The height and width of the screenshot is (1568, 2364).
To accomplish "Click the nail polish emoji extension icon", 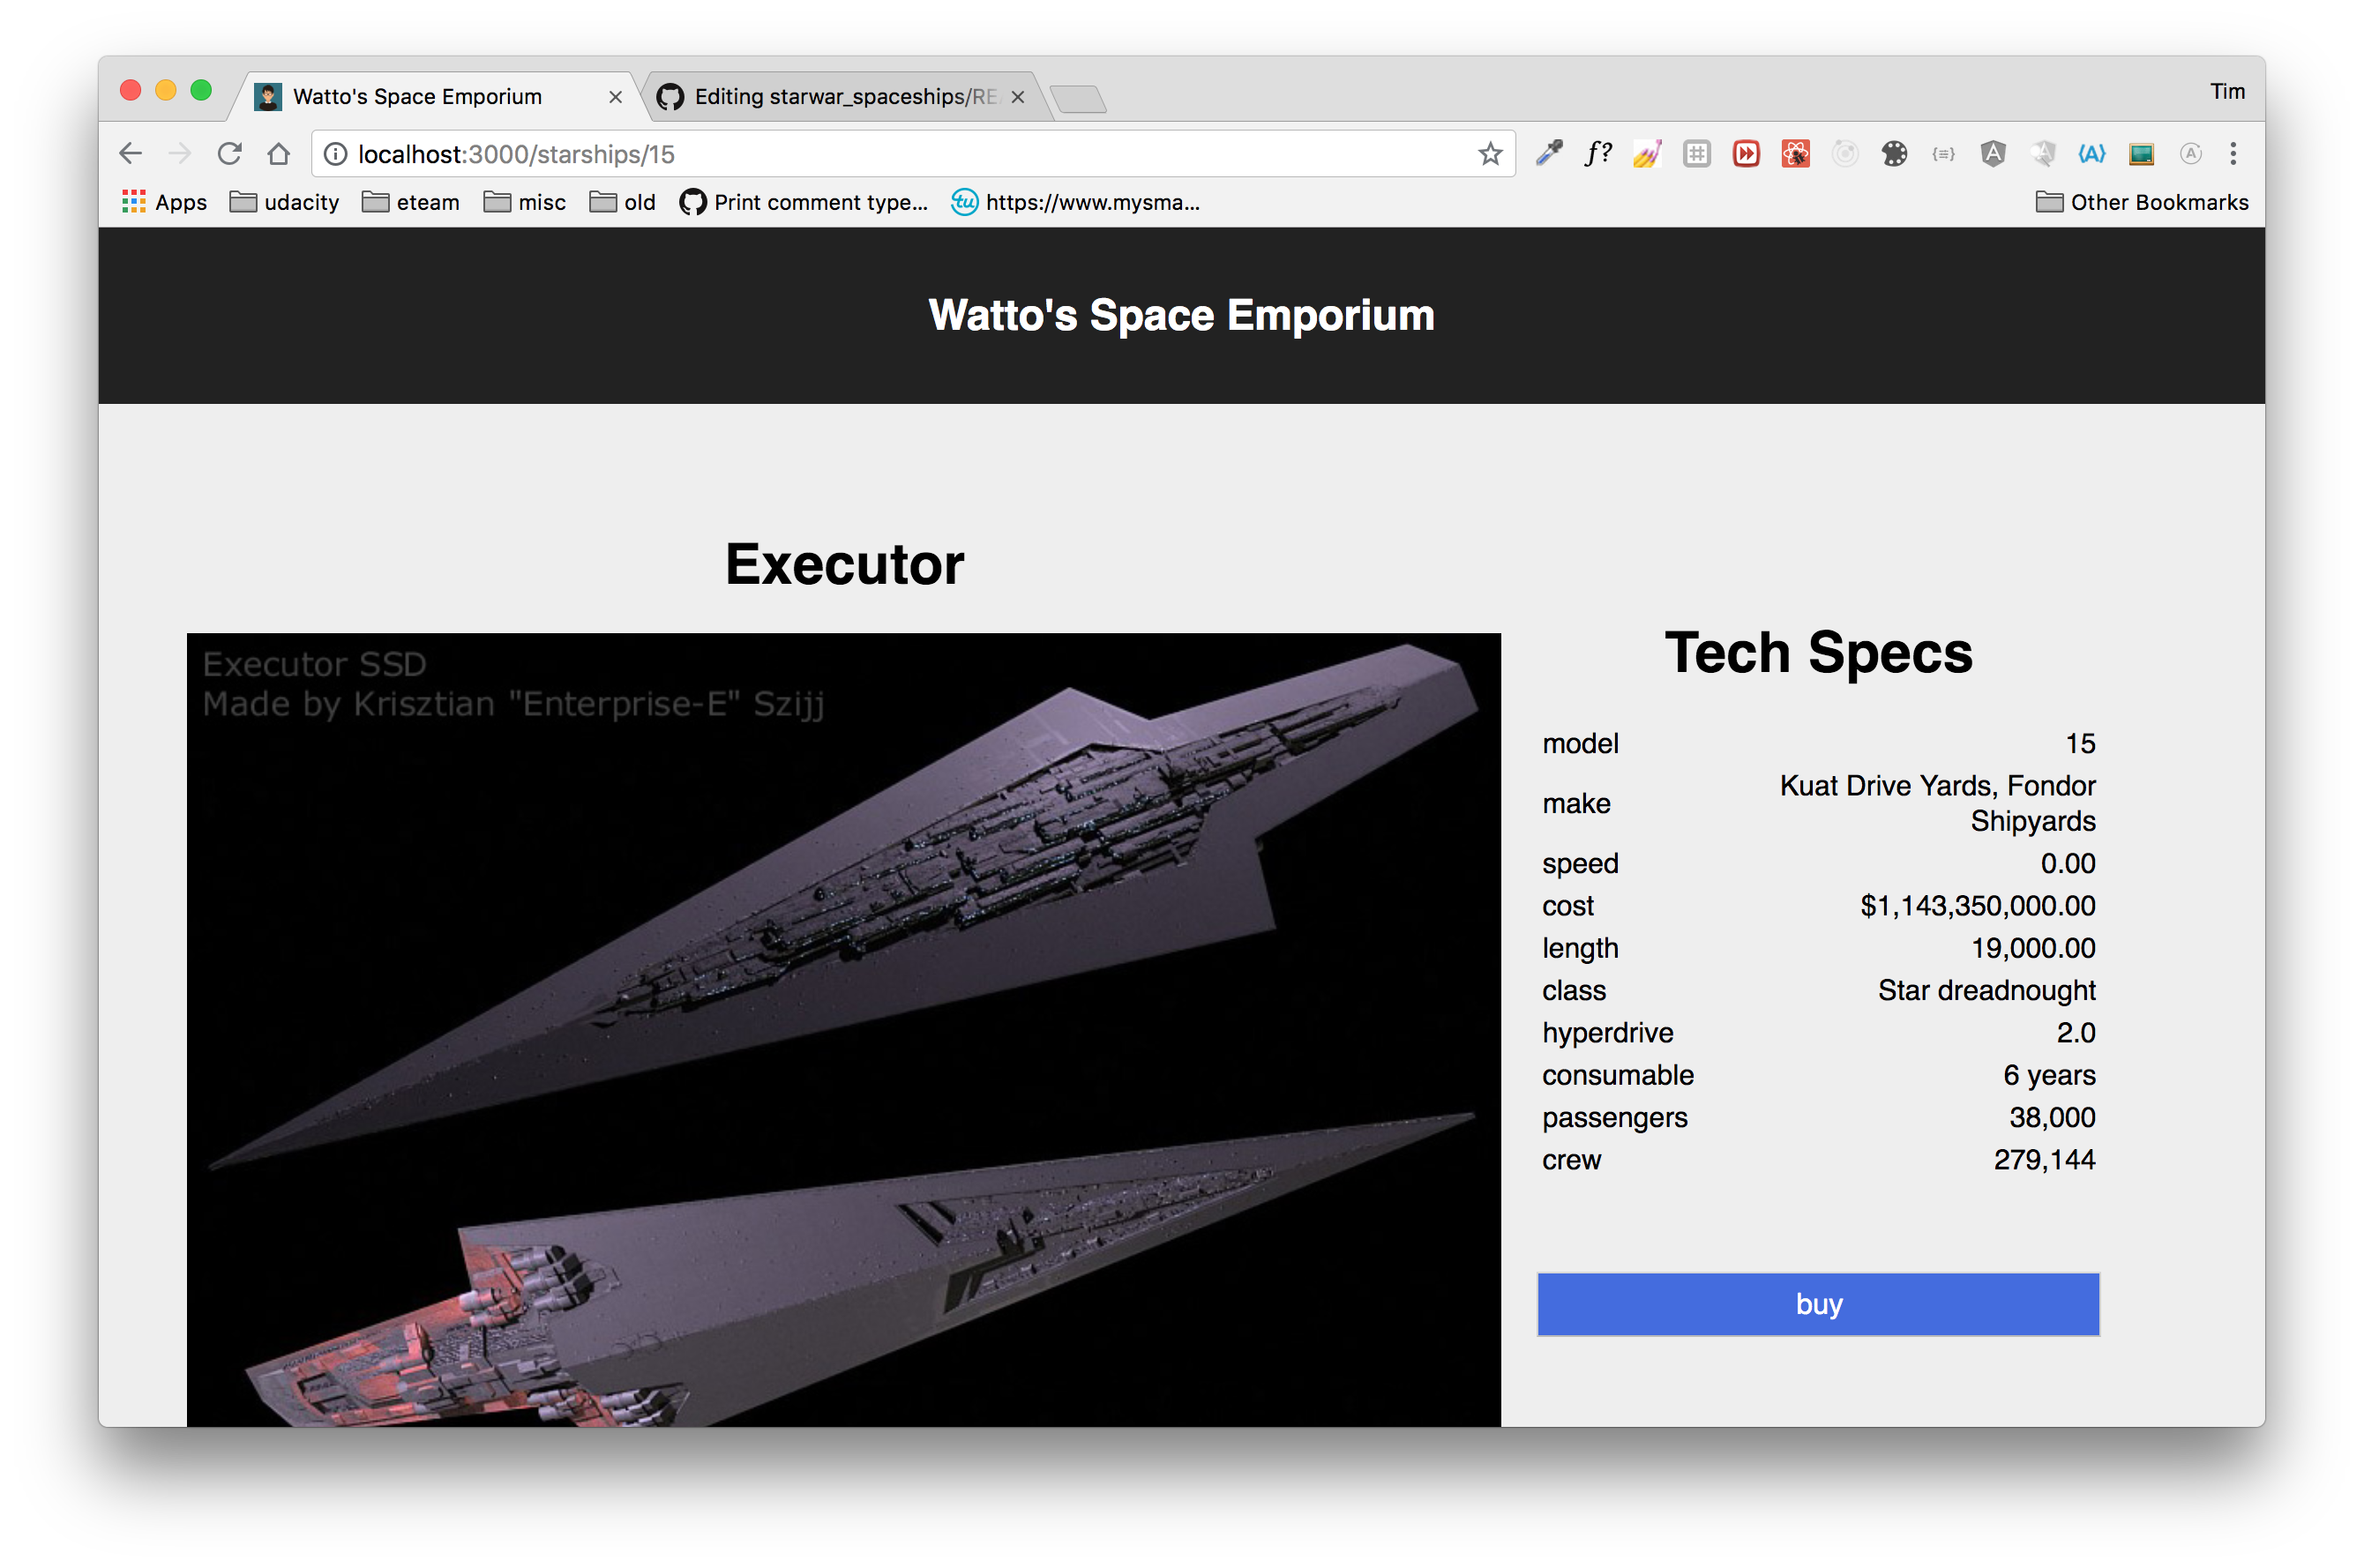I will pos(1647,153).
